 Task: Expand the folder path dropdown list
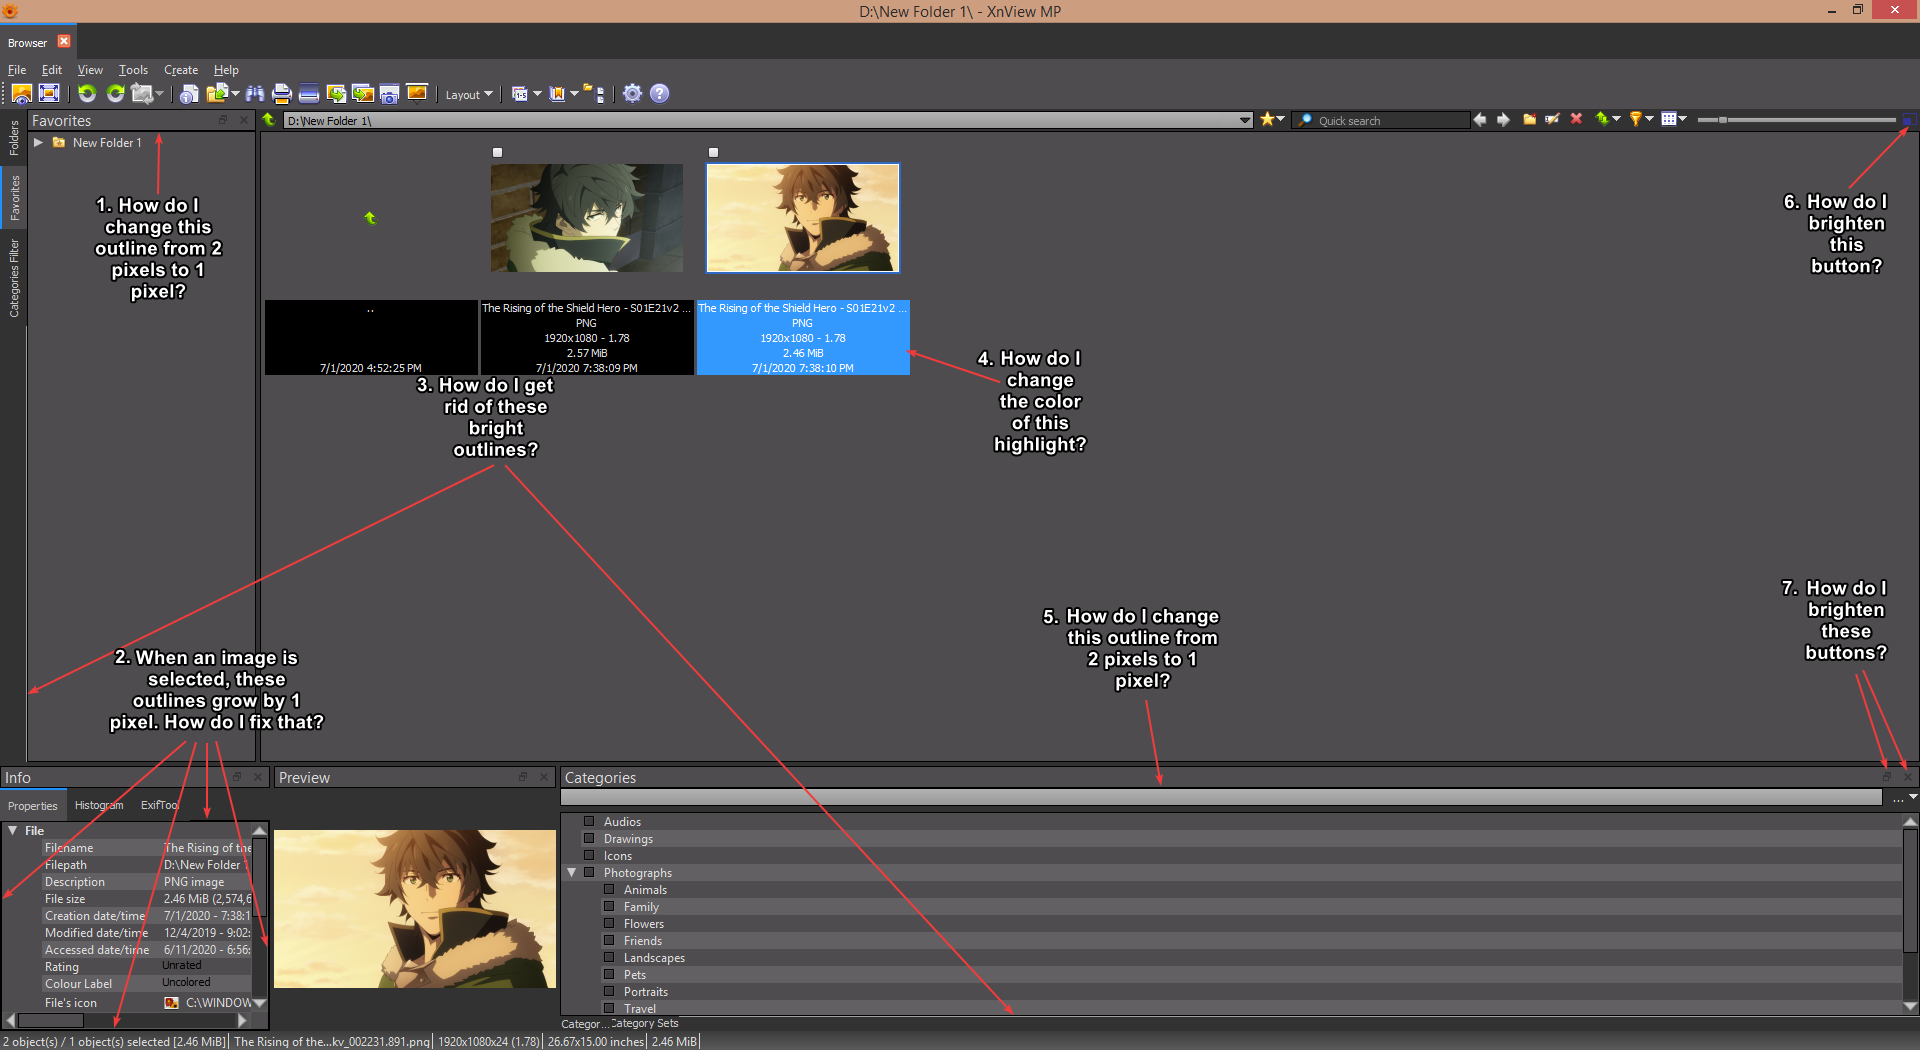[1245, 121]
